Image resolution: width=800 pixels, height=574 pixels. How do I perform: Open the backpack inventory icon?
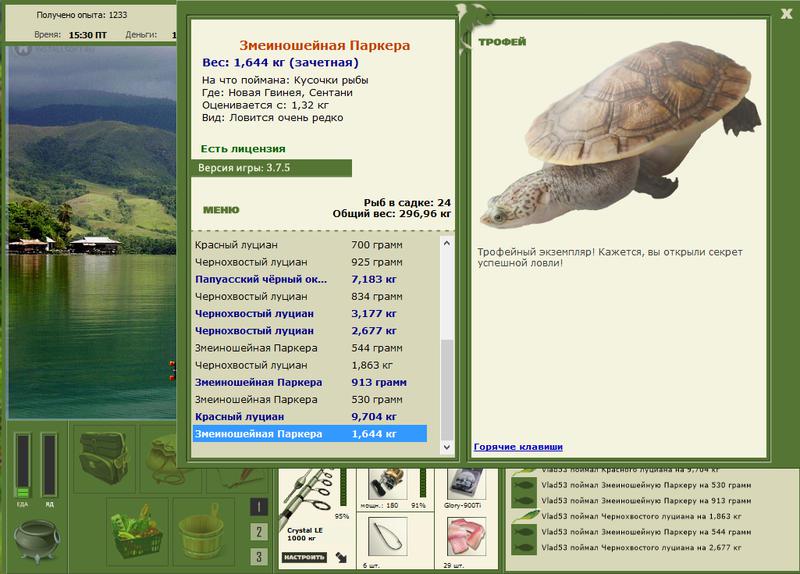tap(104, 458)
